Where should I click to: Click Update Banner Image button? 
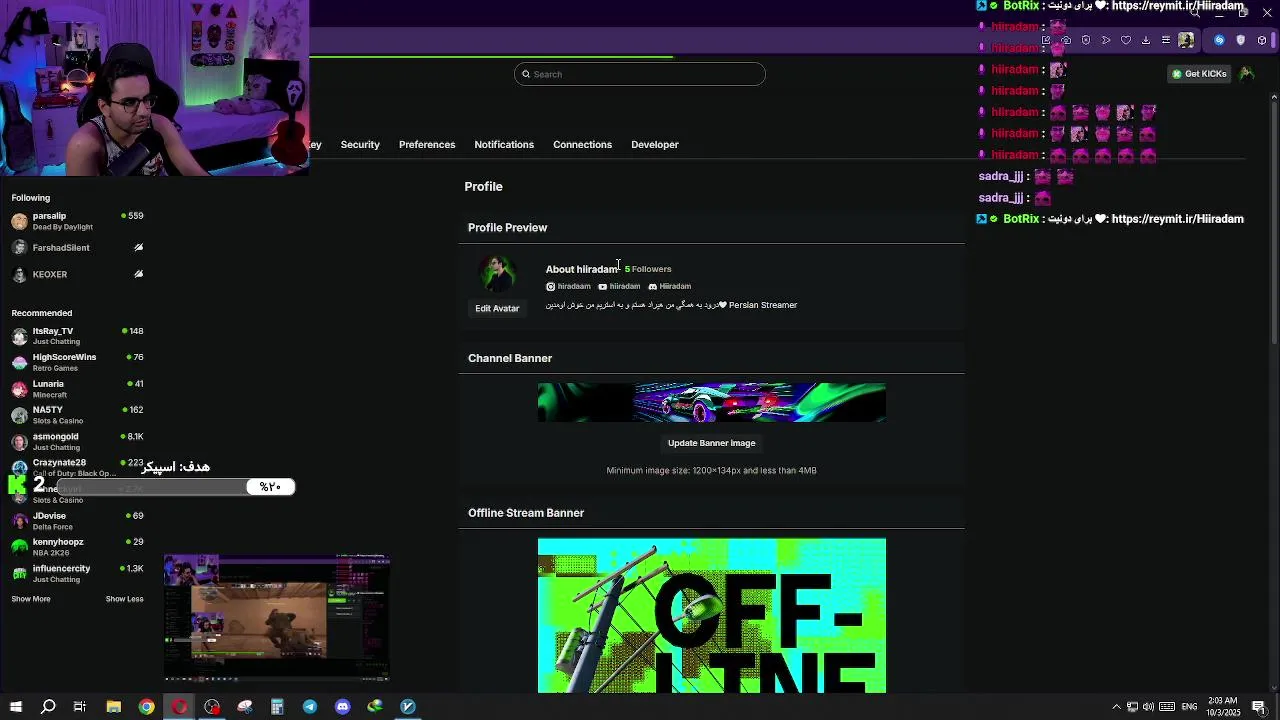tap(711, 443)
